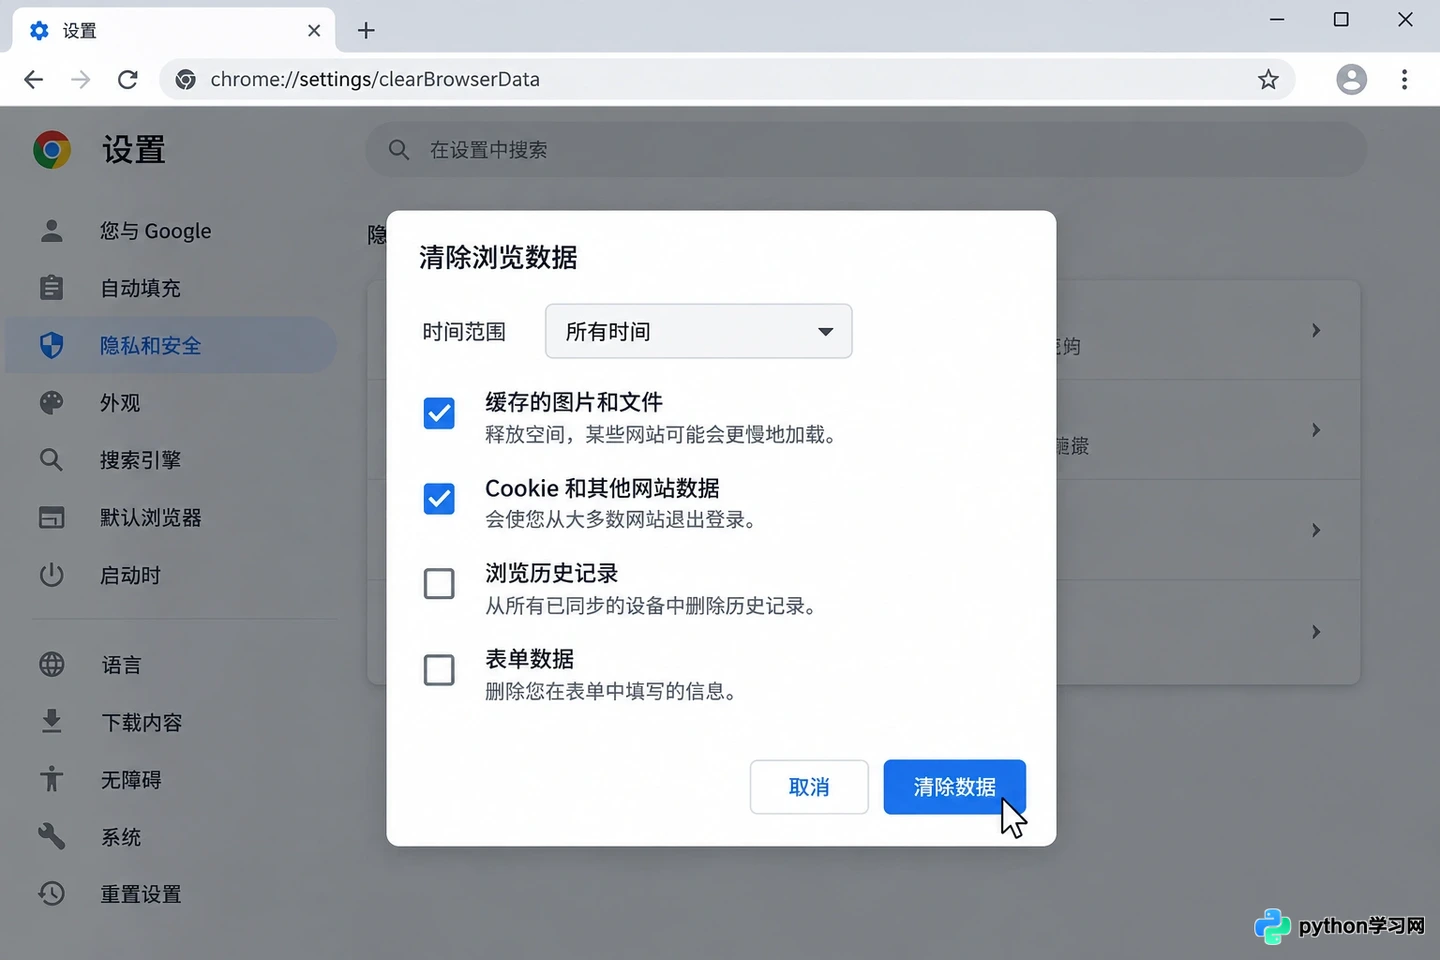Check the 浏览历史记录 checkbox
The image size is (1440, 960).
point(439,583)
